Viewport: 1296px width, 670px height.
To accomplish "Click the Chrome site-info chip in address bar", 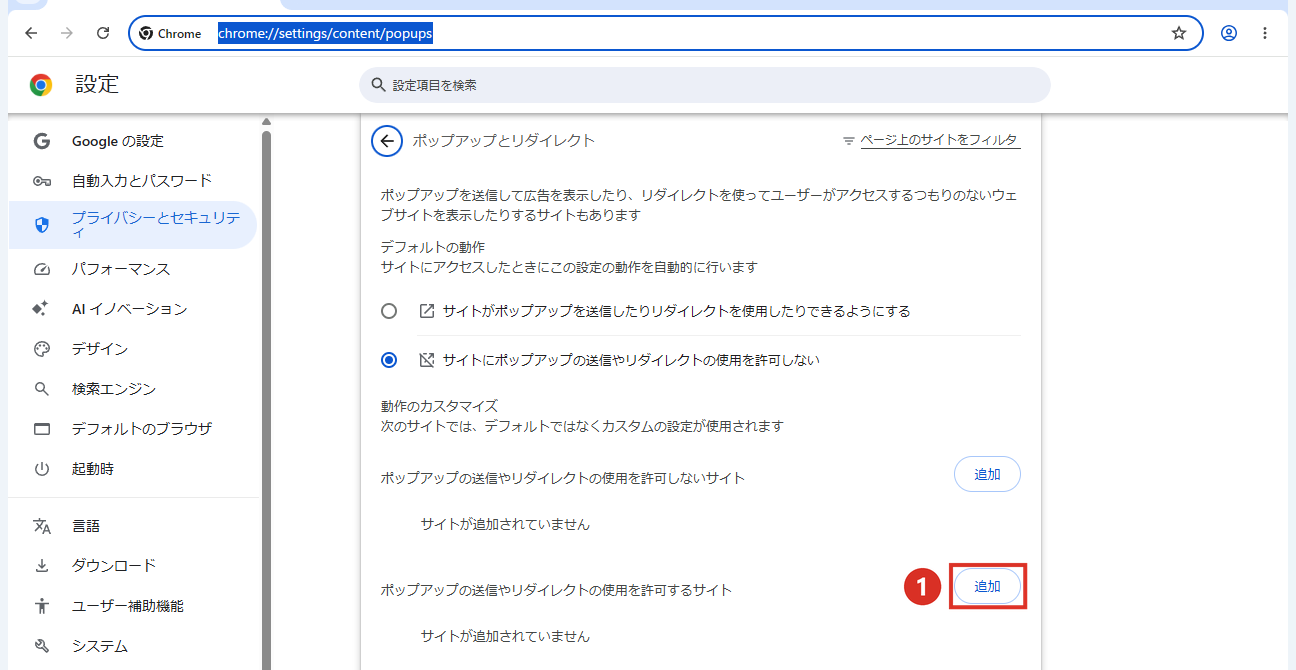I will click(x=171, y=33).
